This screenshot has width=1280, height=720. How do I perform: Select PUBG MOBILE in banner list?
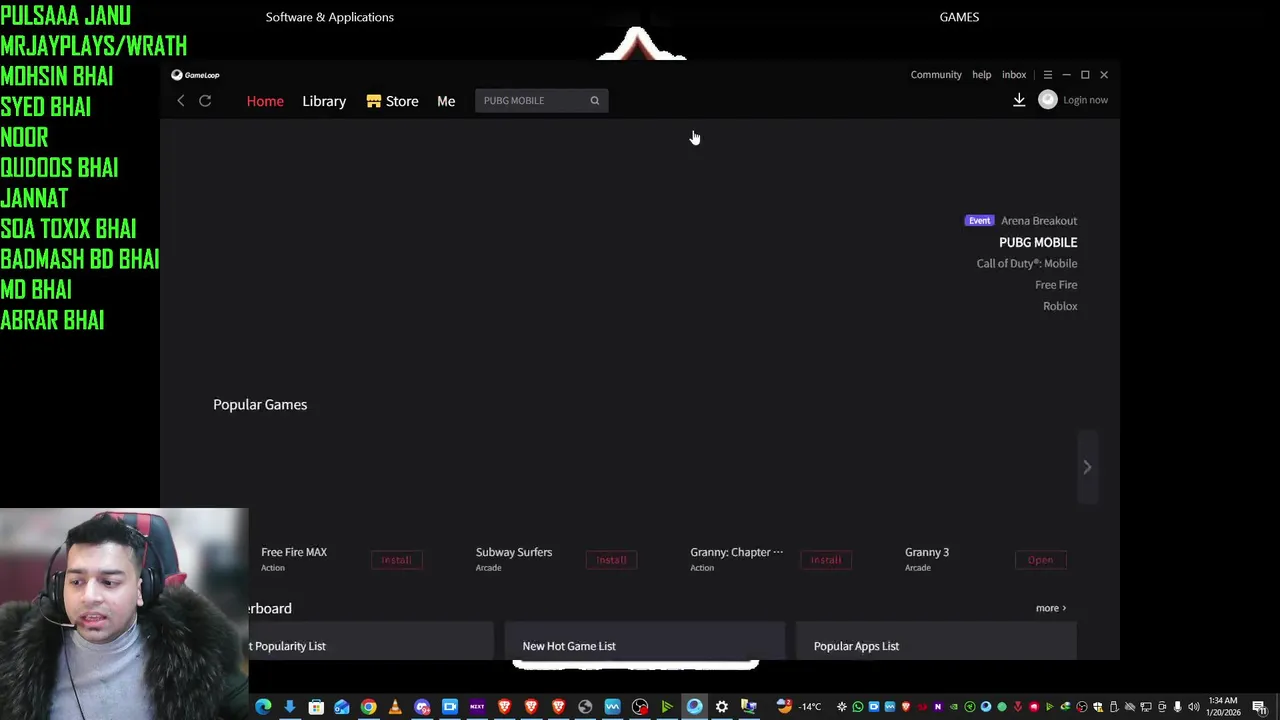click(1038, 242)
